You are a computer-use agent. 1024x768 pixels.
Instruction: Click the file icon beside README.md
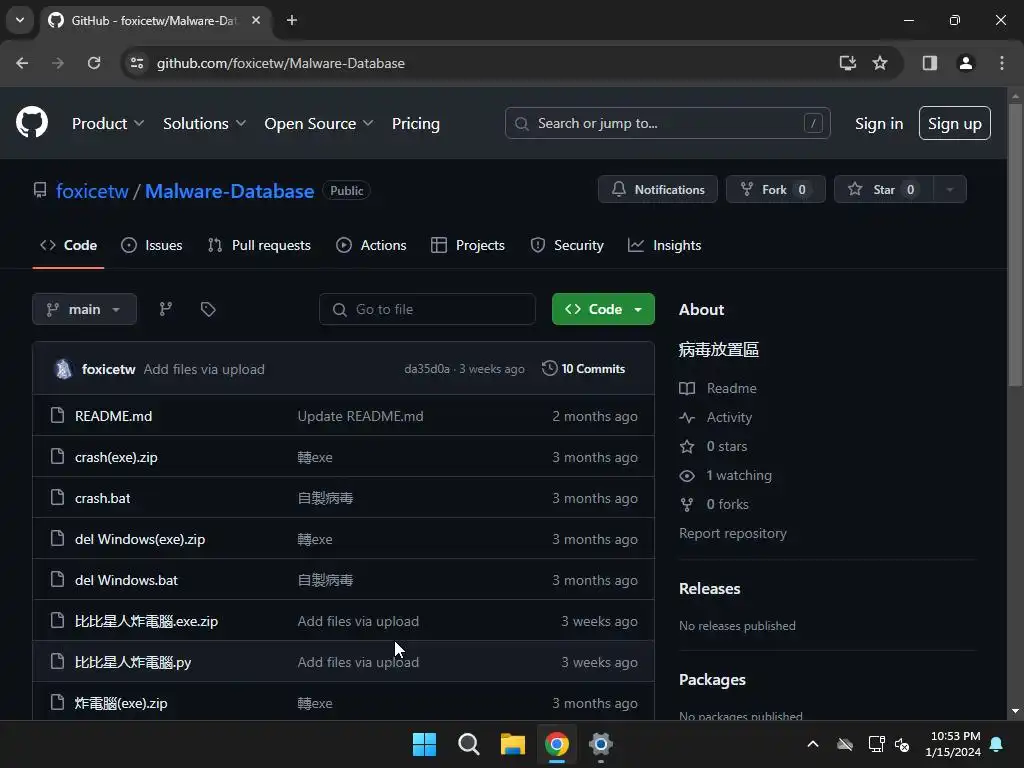pyautogui.click(x=57, y=415)
